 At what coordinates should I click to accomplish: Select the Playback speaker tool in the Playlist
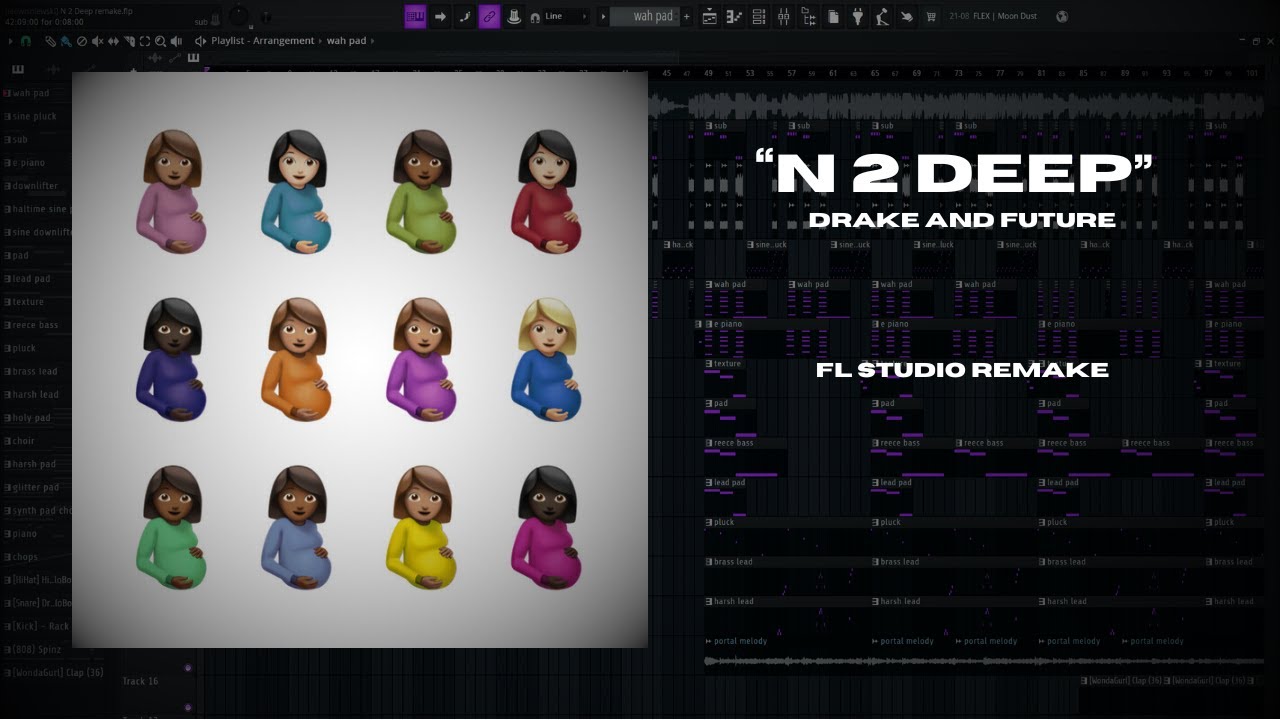[x=177, y=41]
